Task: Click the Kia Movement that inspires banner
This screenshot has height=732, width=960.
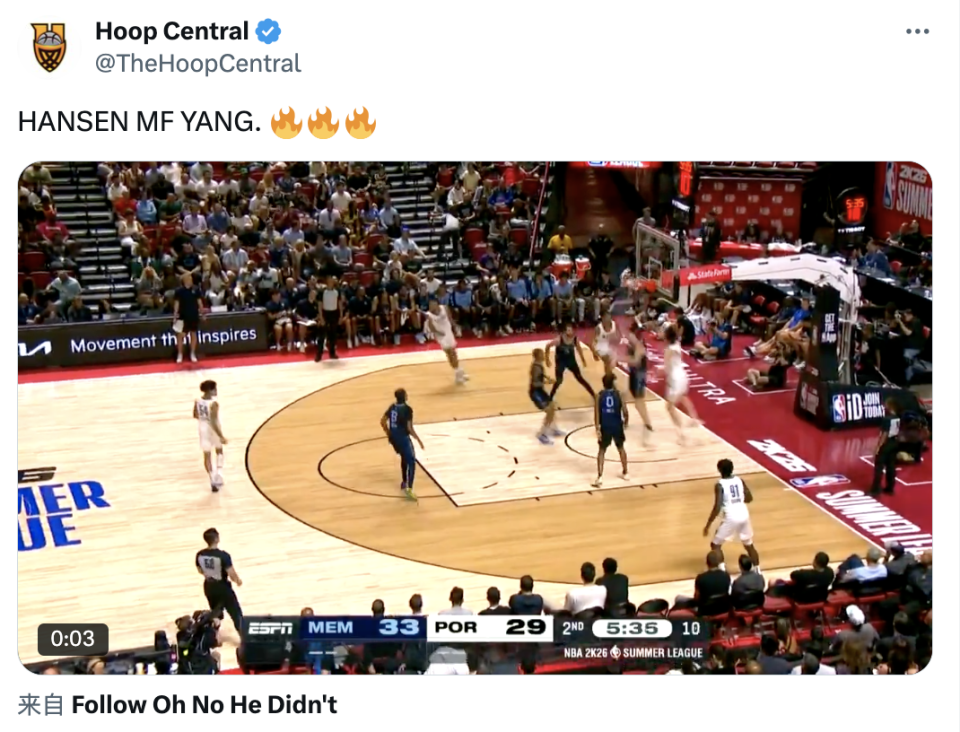Action: [x=142, y=343]
